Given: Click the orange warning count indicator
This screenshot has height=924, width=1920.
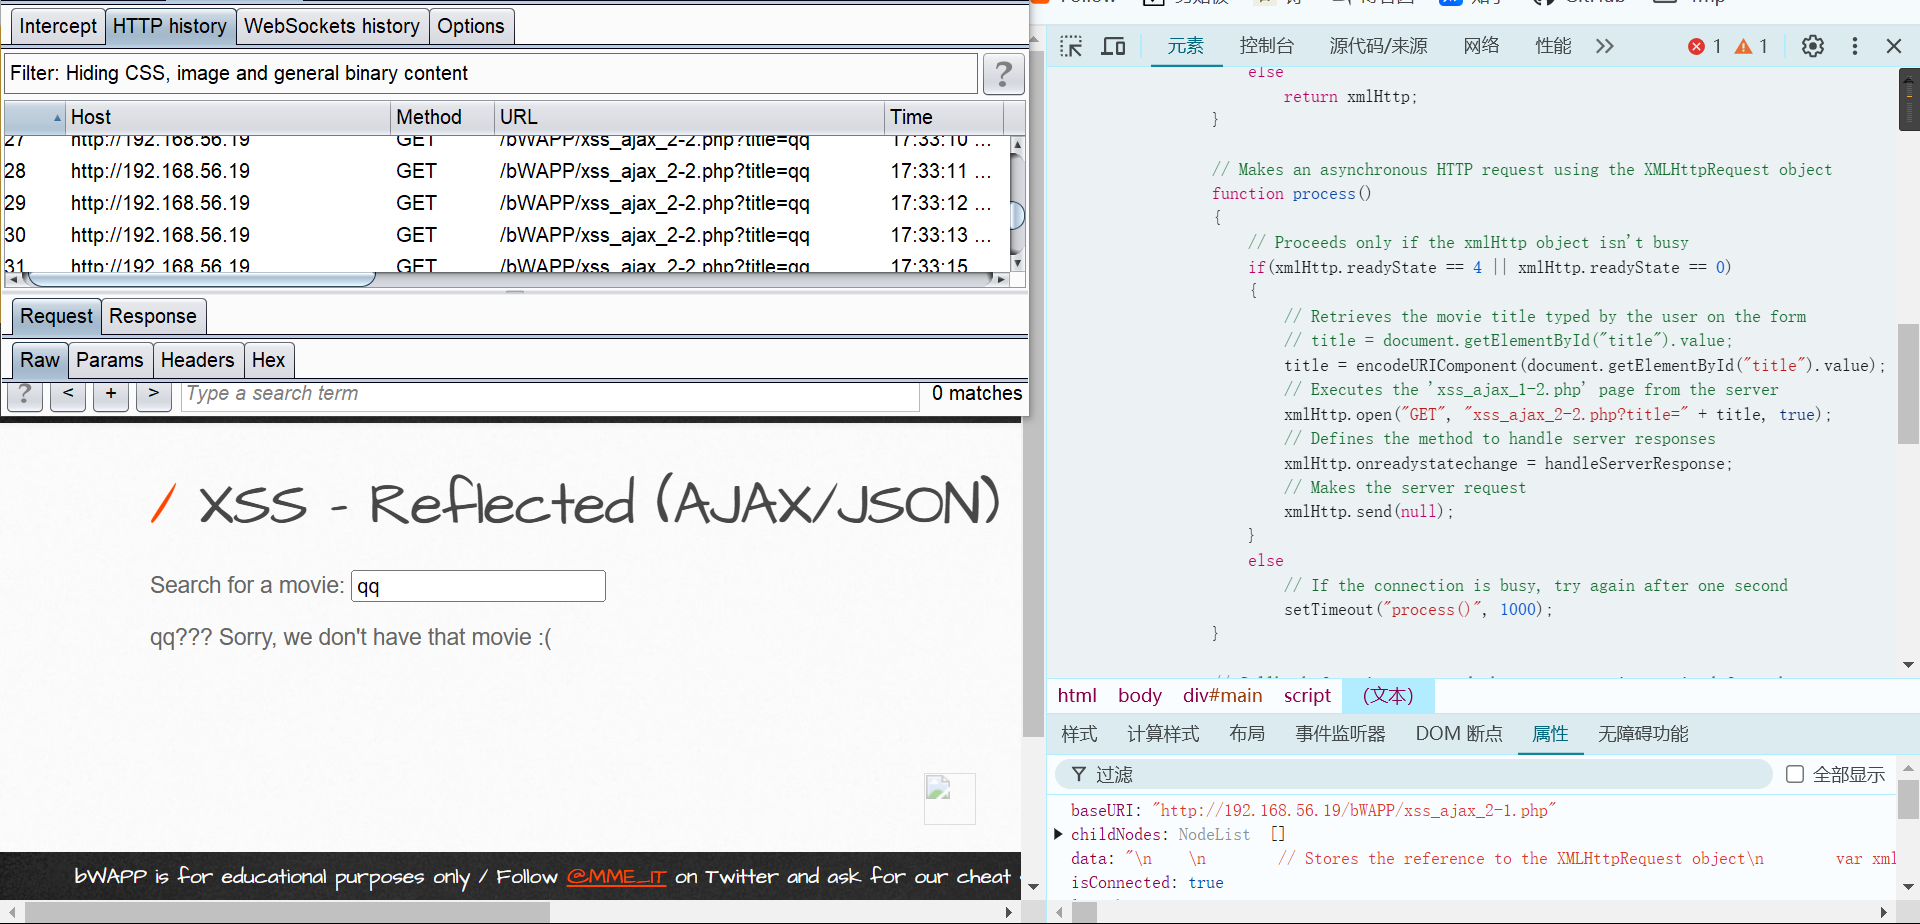Looking at the screenshot, I should click(x=1751, y=46).
